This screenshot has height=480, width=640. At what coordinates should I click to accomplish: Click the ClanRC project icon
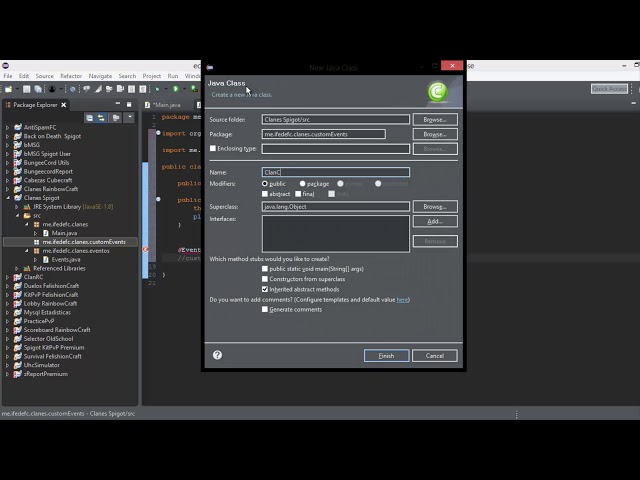coord(18,277)
